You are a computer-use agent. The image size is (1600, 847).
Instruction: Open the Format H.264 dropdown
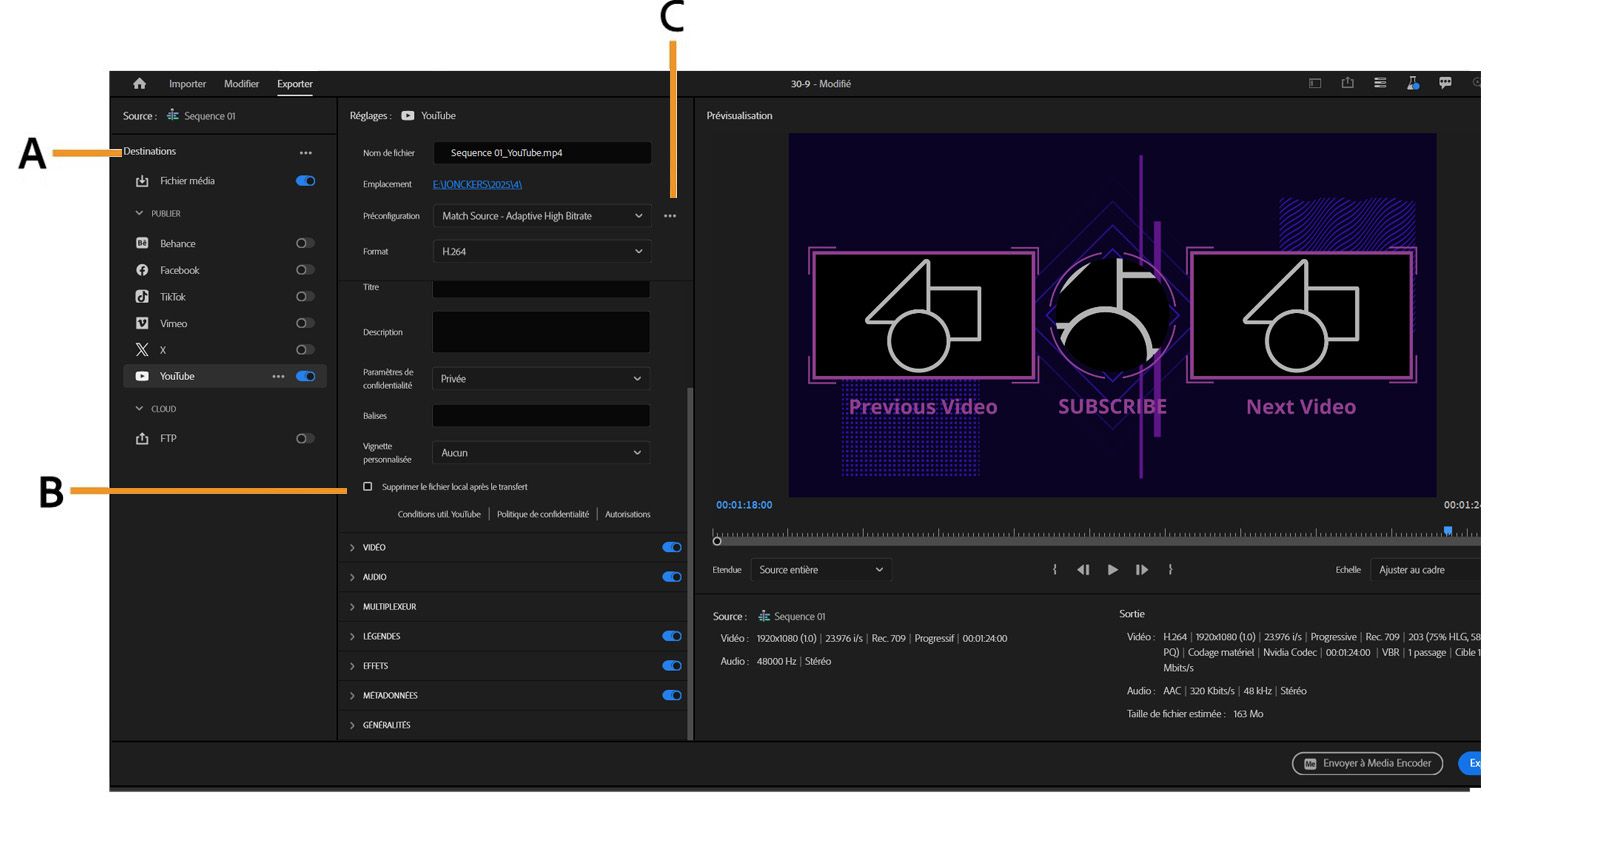[541, 252]
